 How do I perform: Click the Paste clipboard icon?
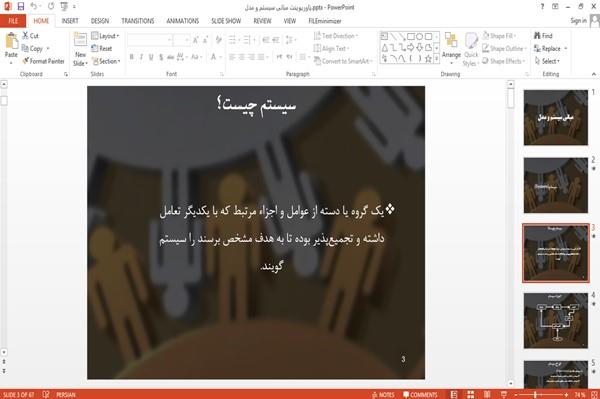click(11, 41)
